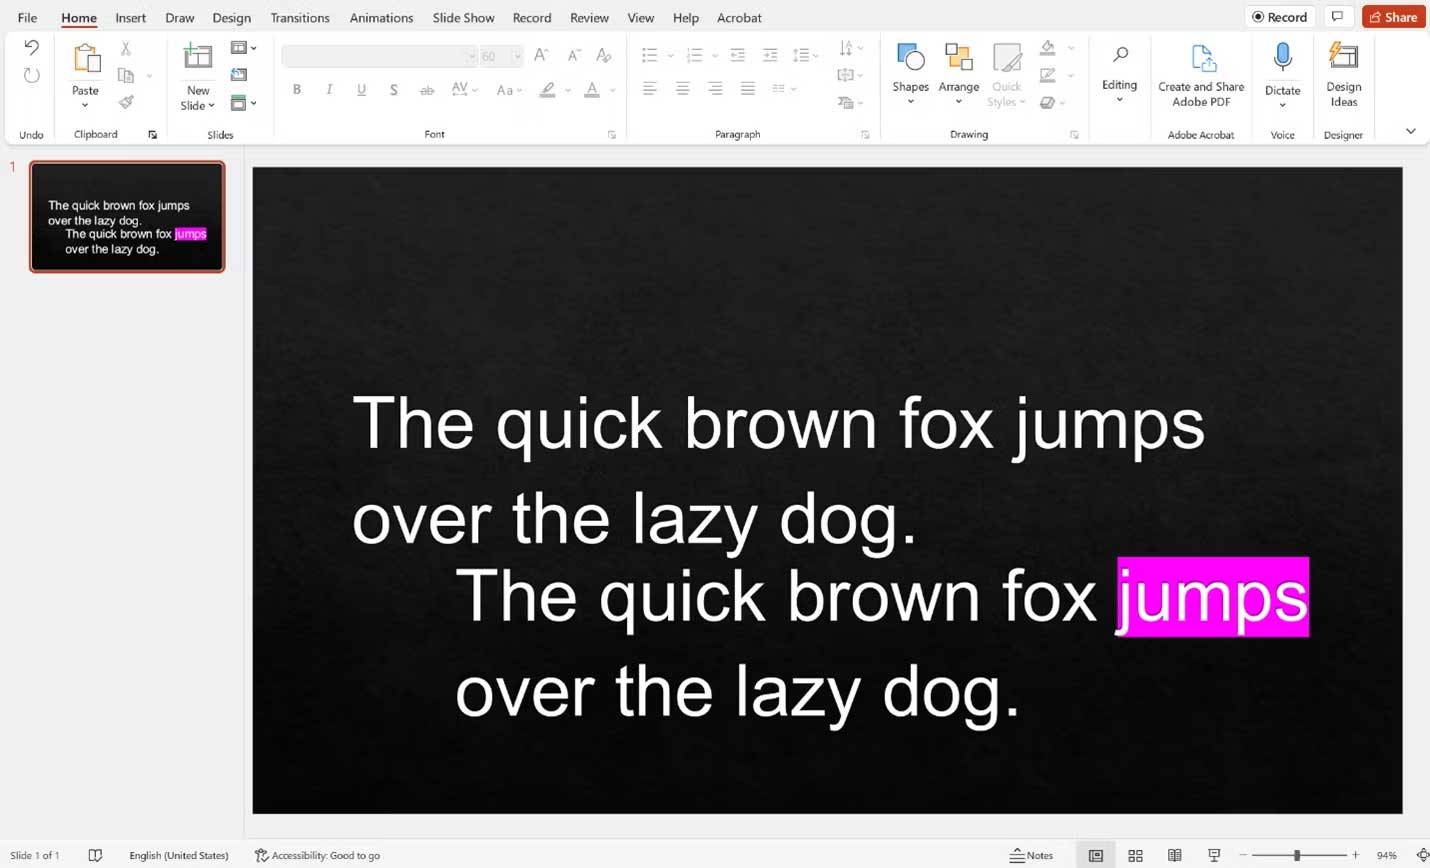The height and width of the screenshot is (868, 1430).
Task: Open the Font Size dropdown
Action: pos(516,56)
